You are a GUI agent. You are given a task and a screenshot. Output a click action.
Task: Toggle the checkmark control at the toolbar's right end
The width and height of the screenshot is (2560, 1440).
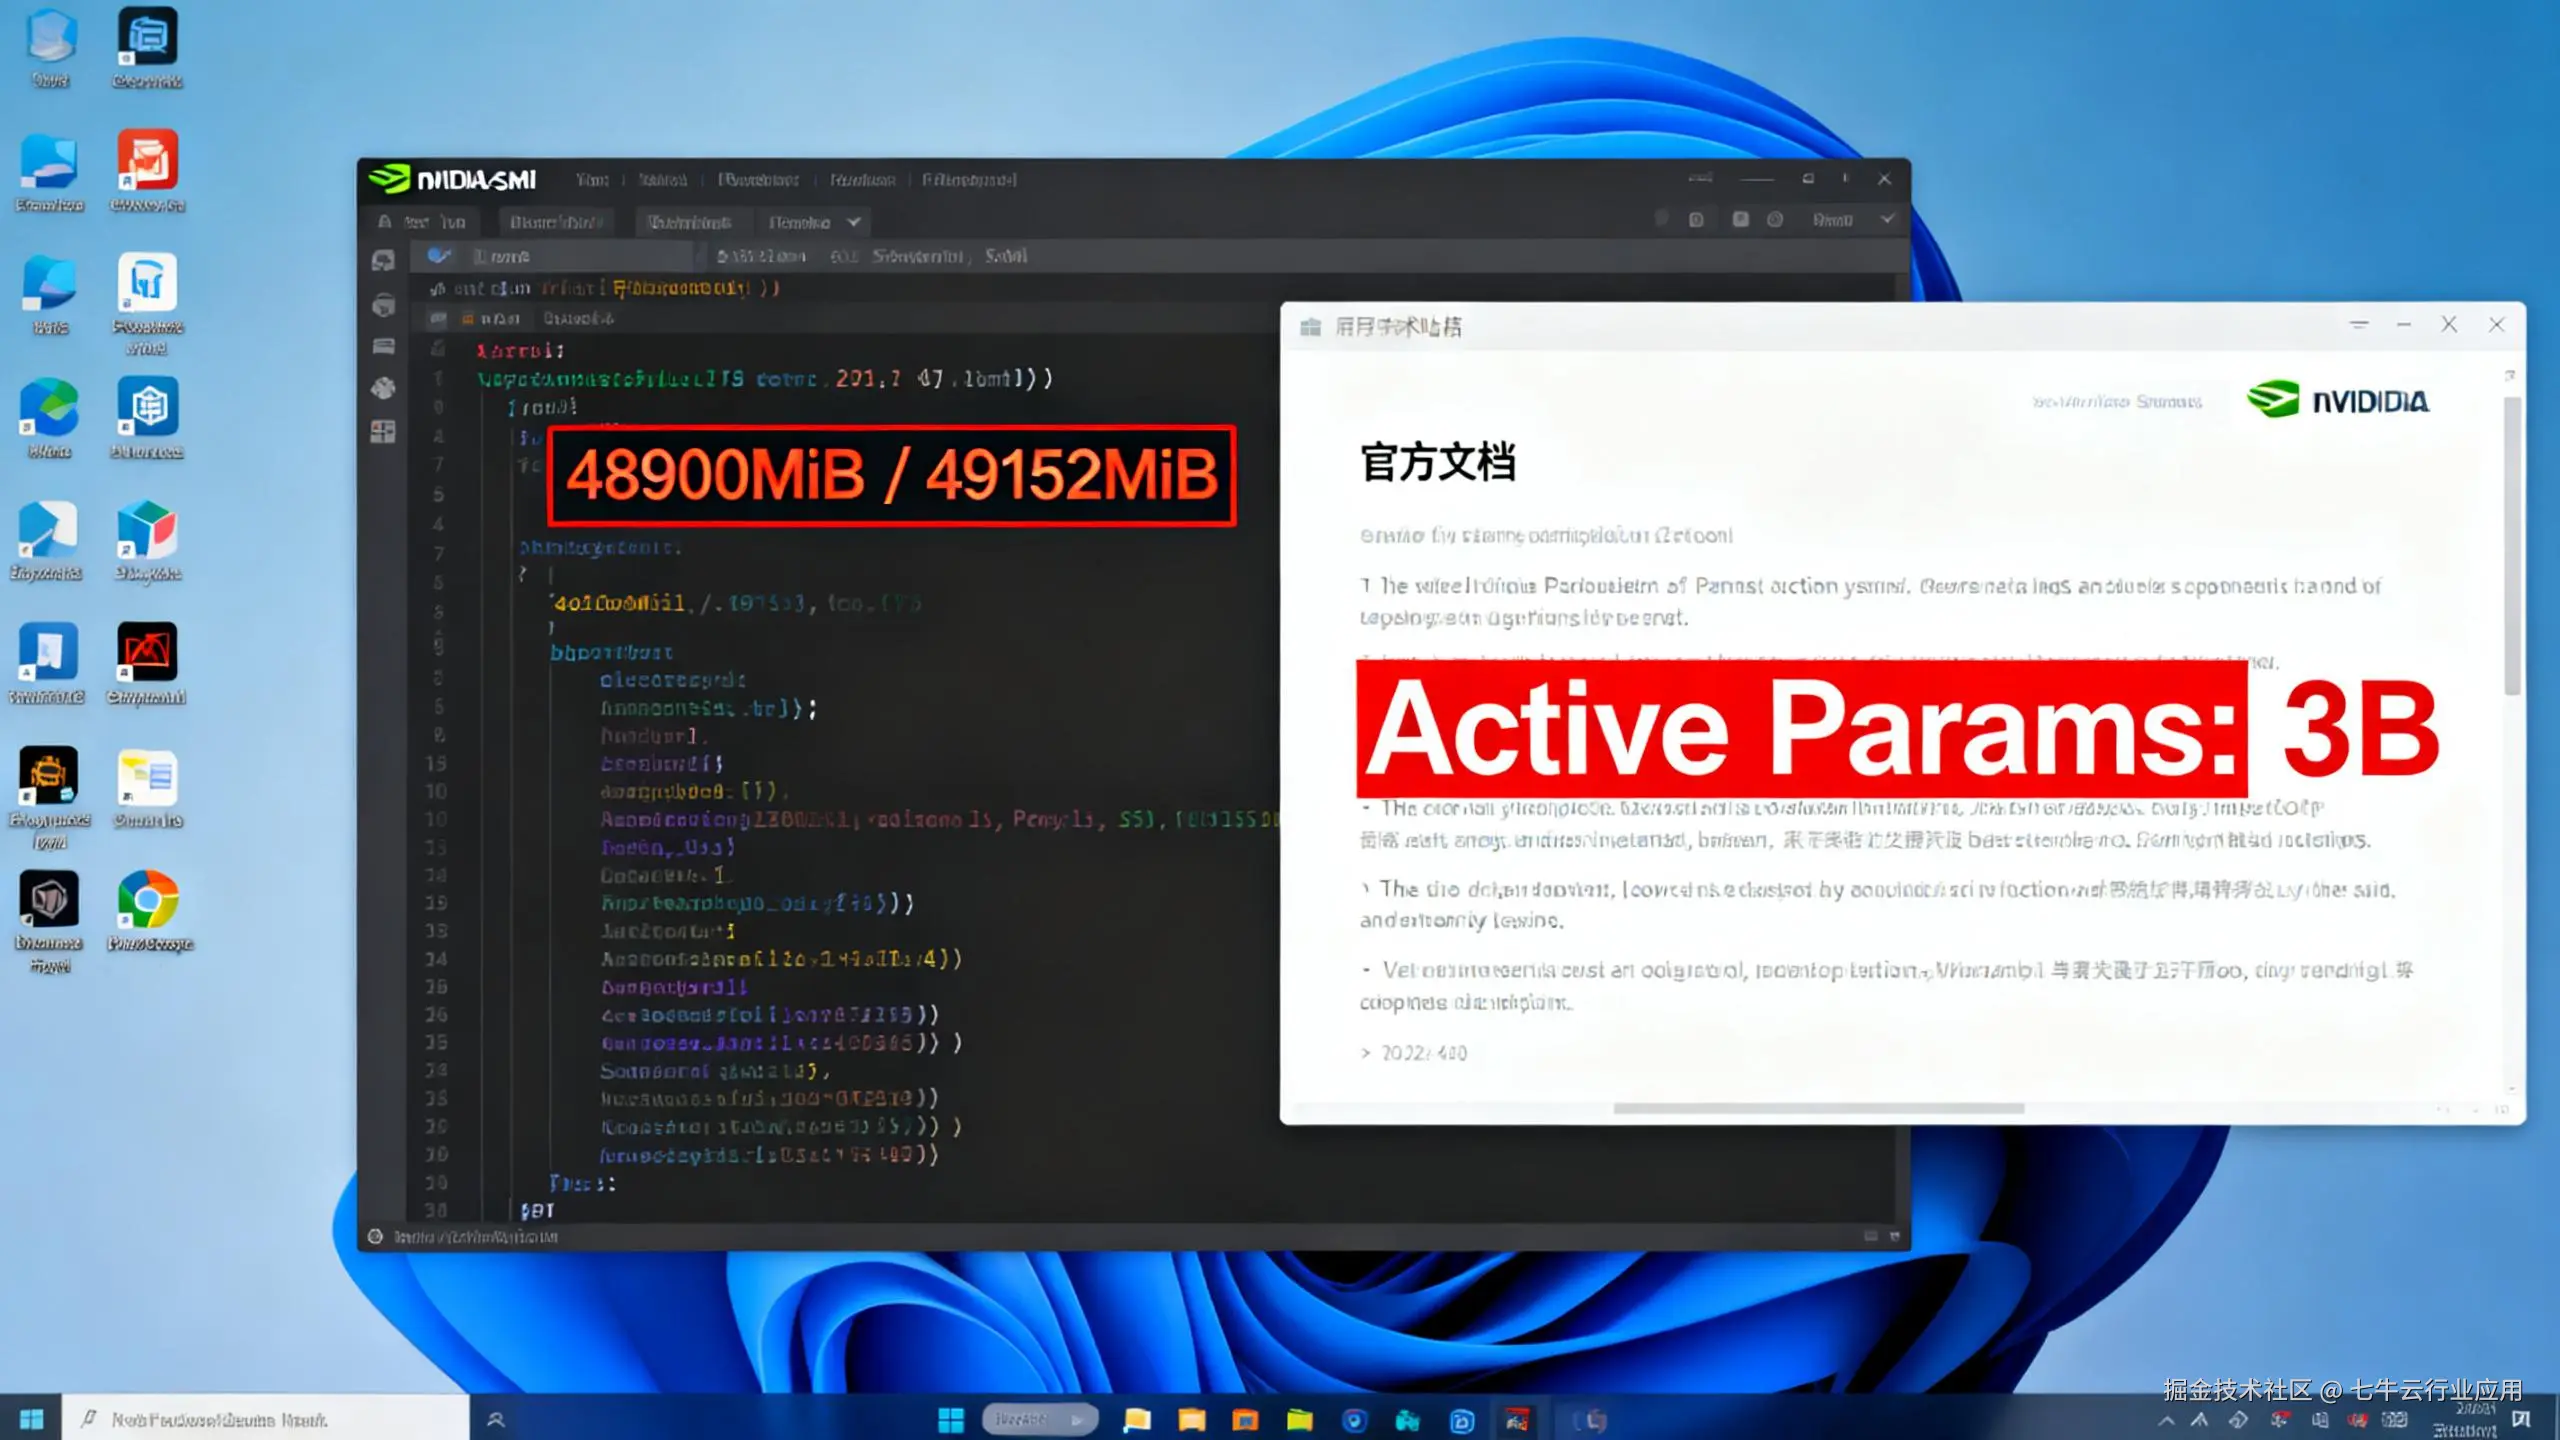[1888, 219]
